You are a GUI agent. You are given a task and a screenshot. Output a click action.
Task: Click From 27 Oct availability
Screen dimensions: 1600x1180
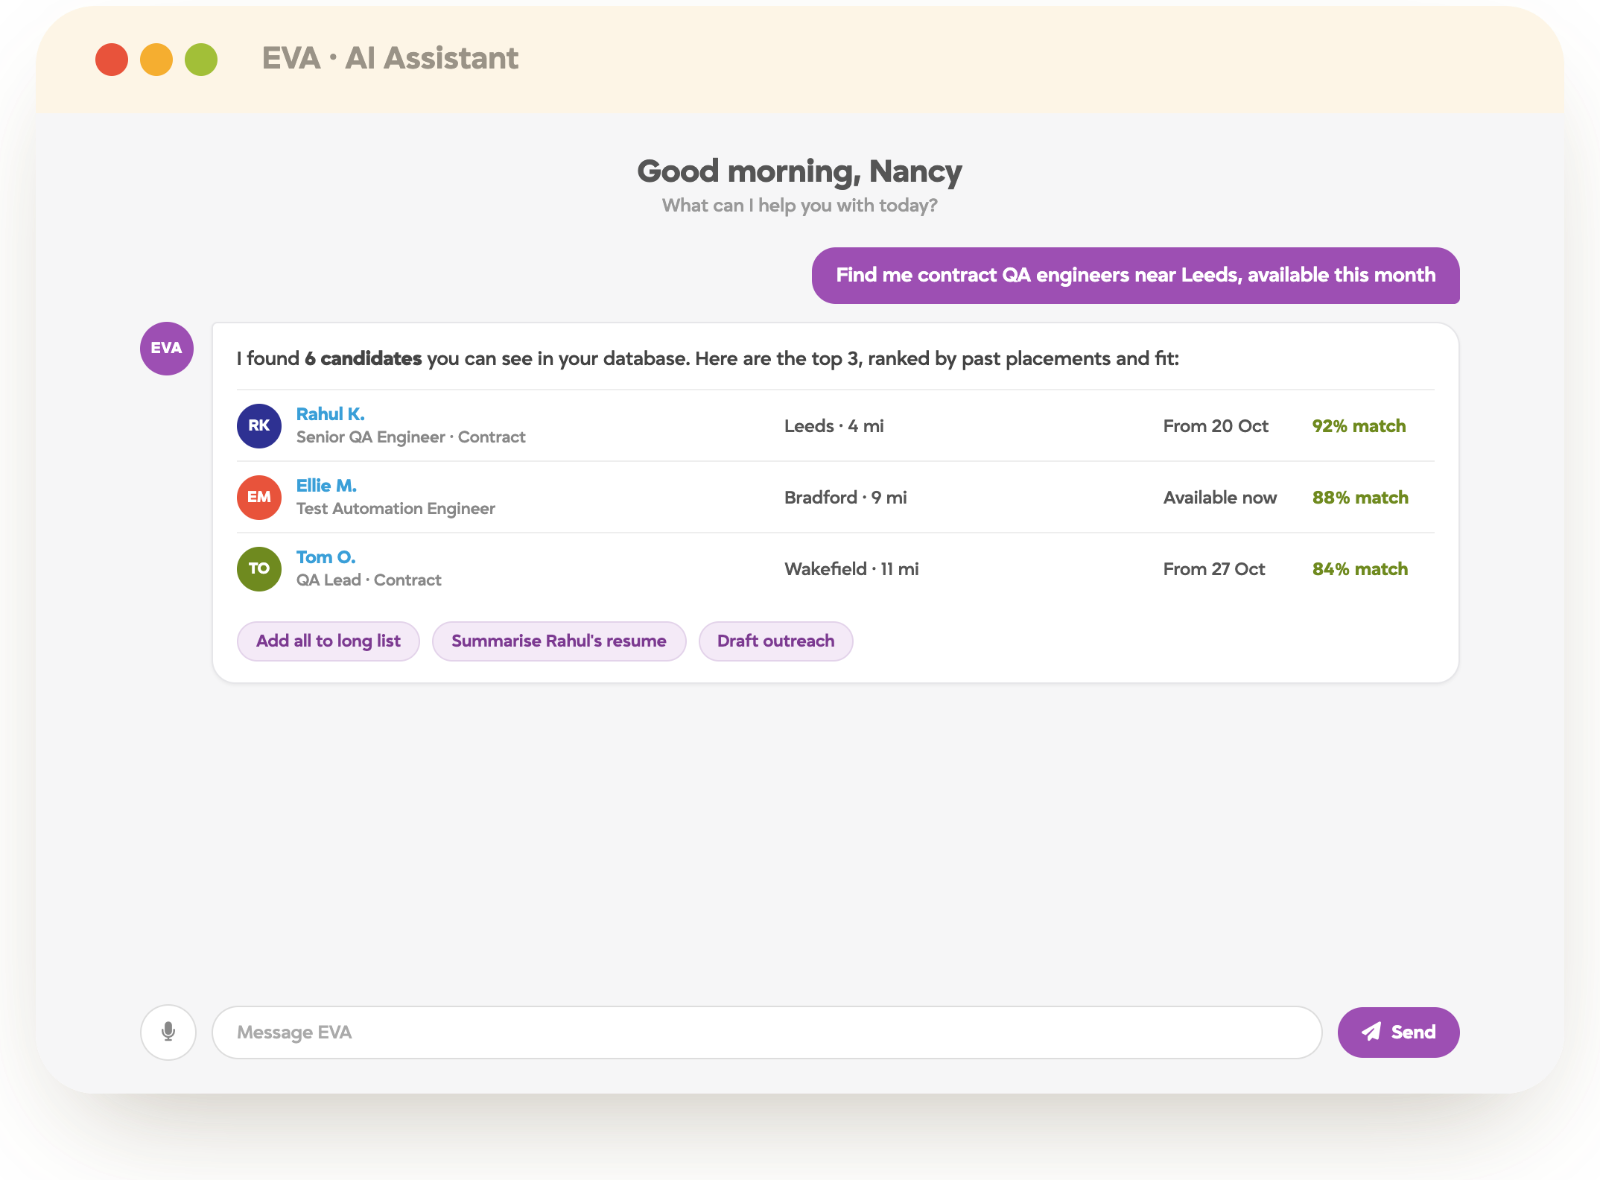[1214, 569]
